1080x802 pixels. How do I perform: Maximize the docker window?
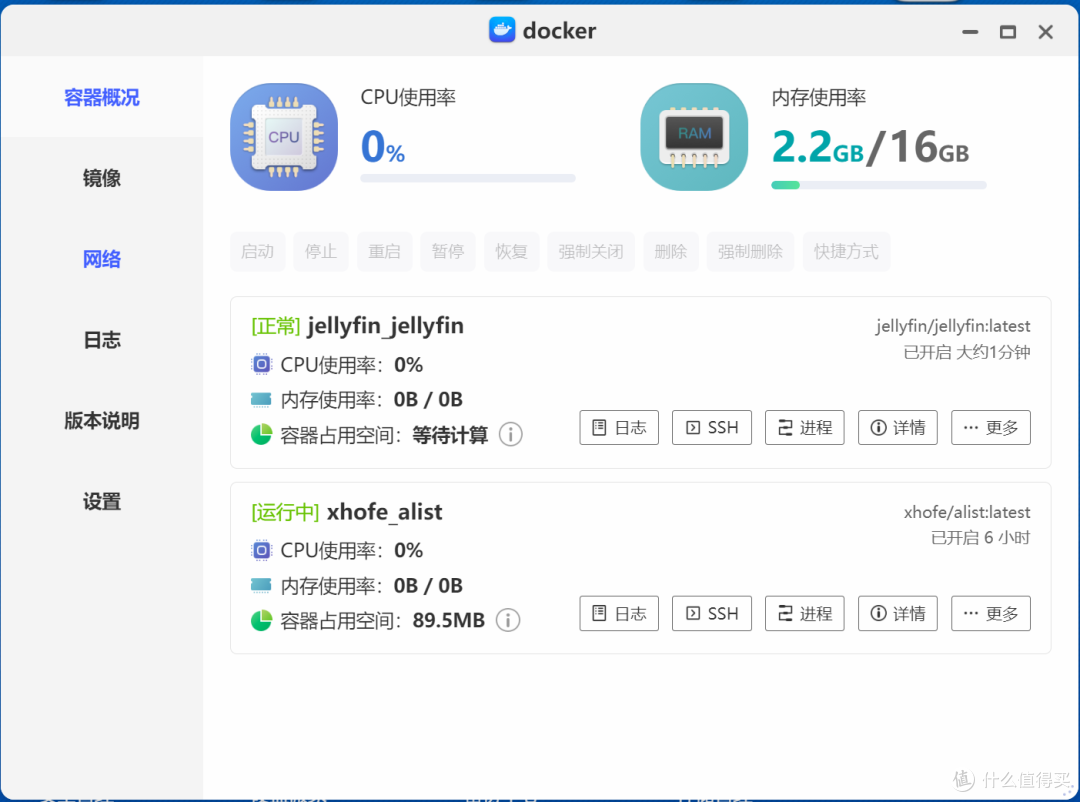[1008, 32]
